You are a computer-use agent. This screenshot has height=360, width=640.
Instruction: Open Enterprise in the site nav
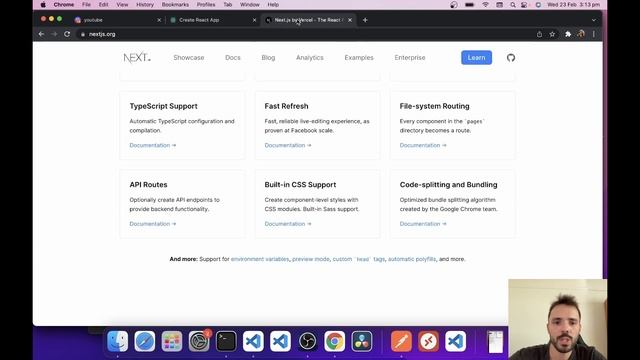tap(410, 58)
